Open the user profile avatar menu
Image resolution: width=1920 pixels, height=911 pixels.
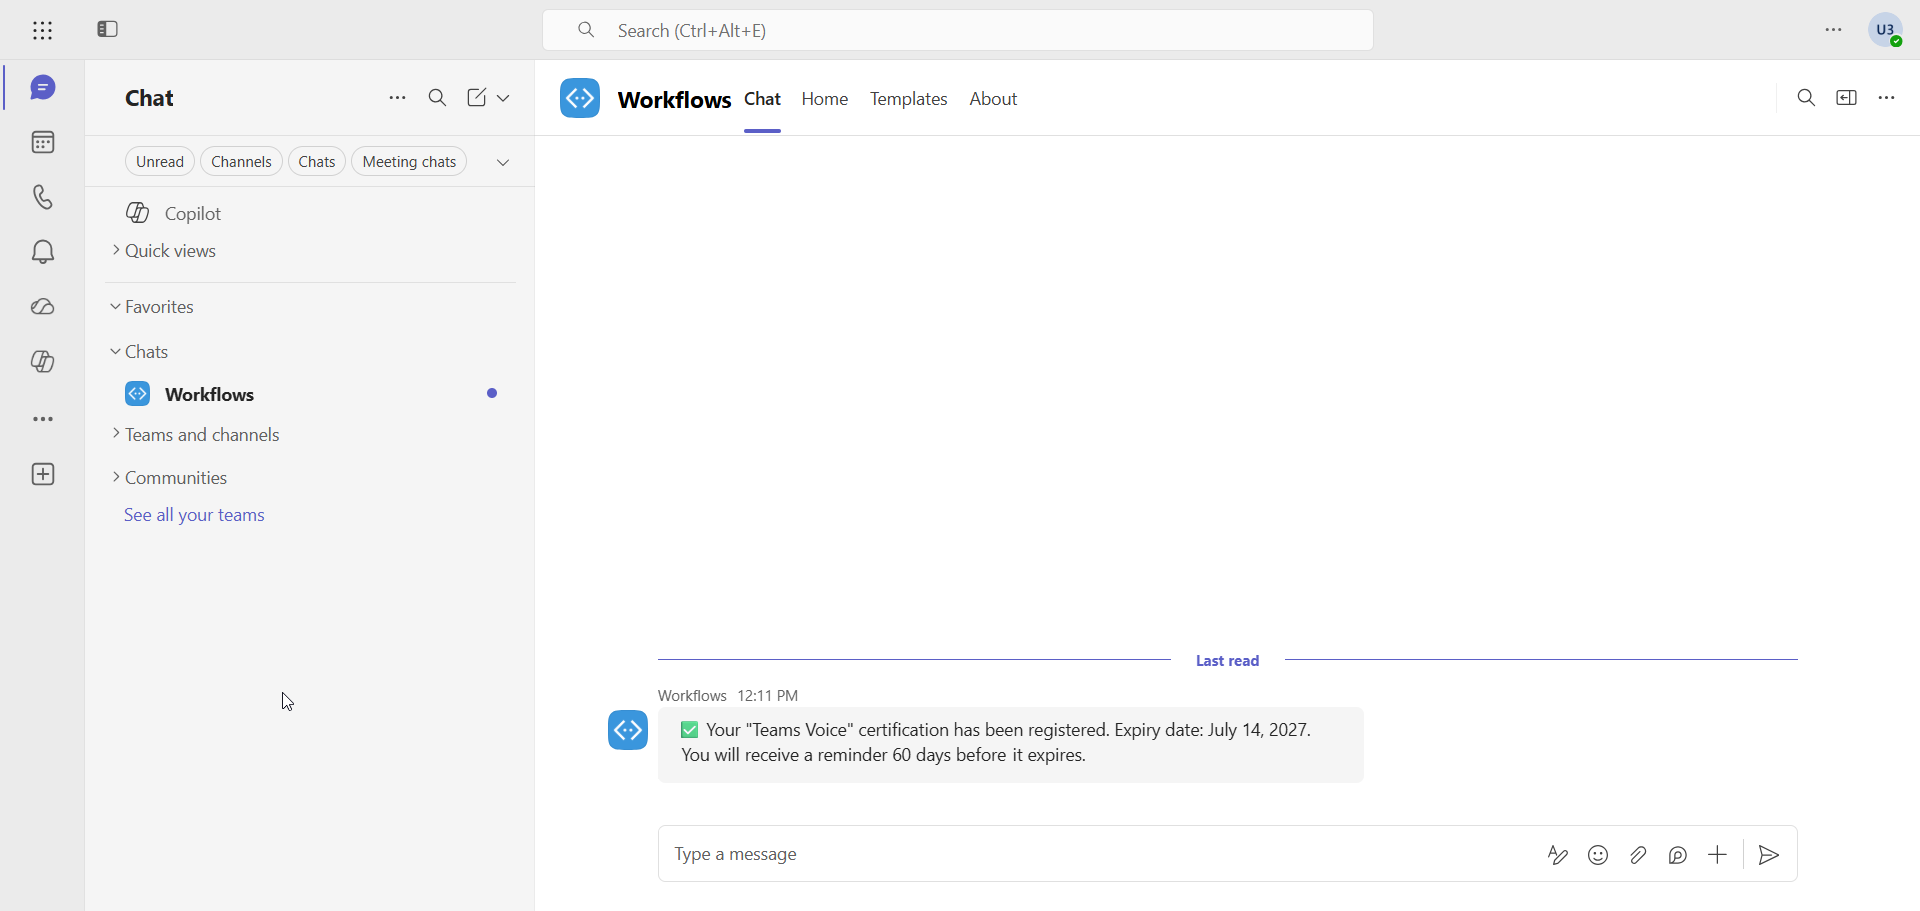tap(1886, 30)
